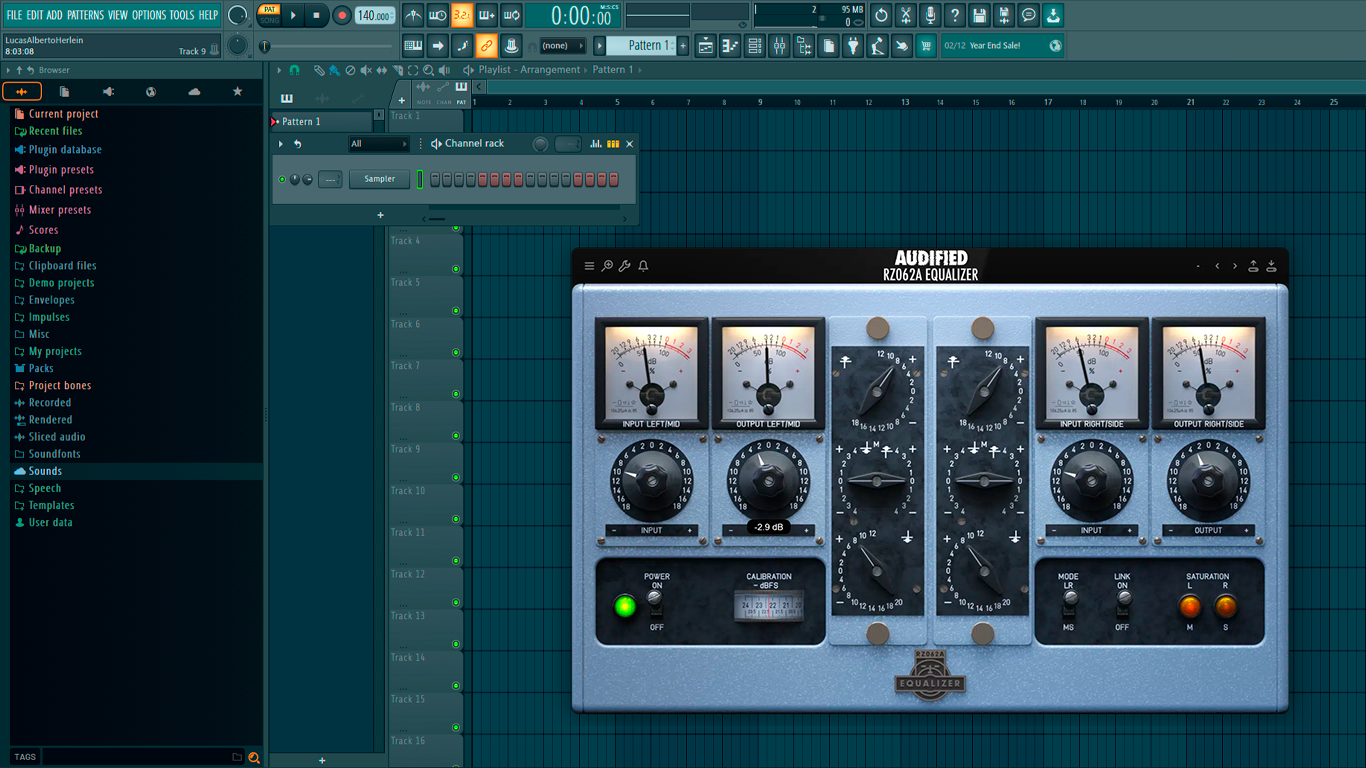
Task: Open the All channel filter dropdown
Action: click(378, 144)
